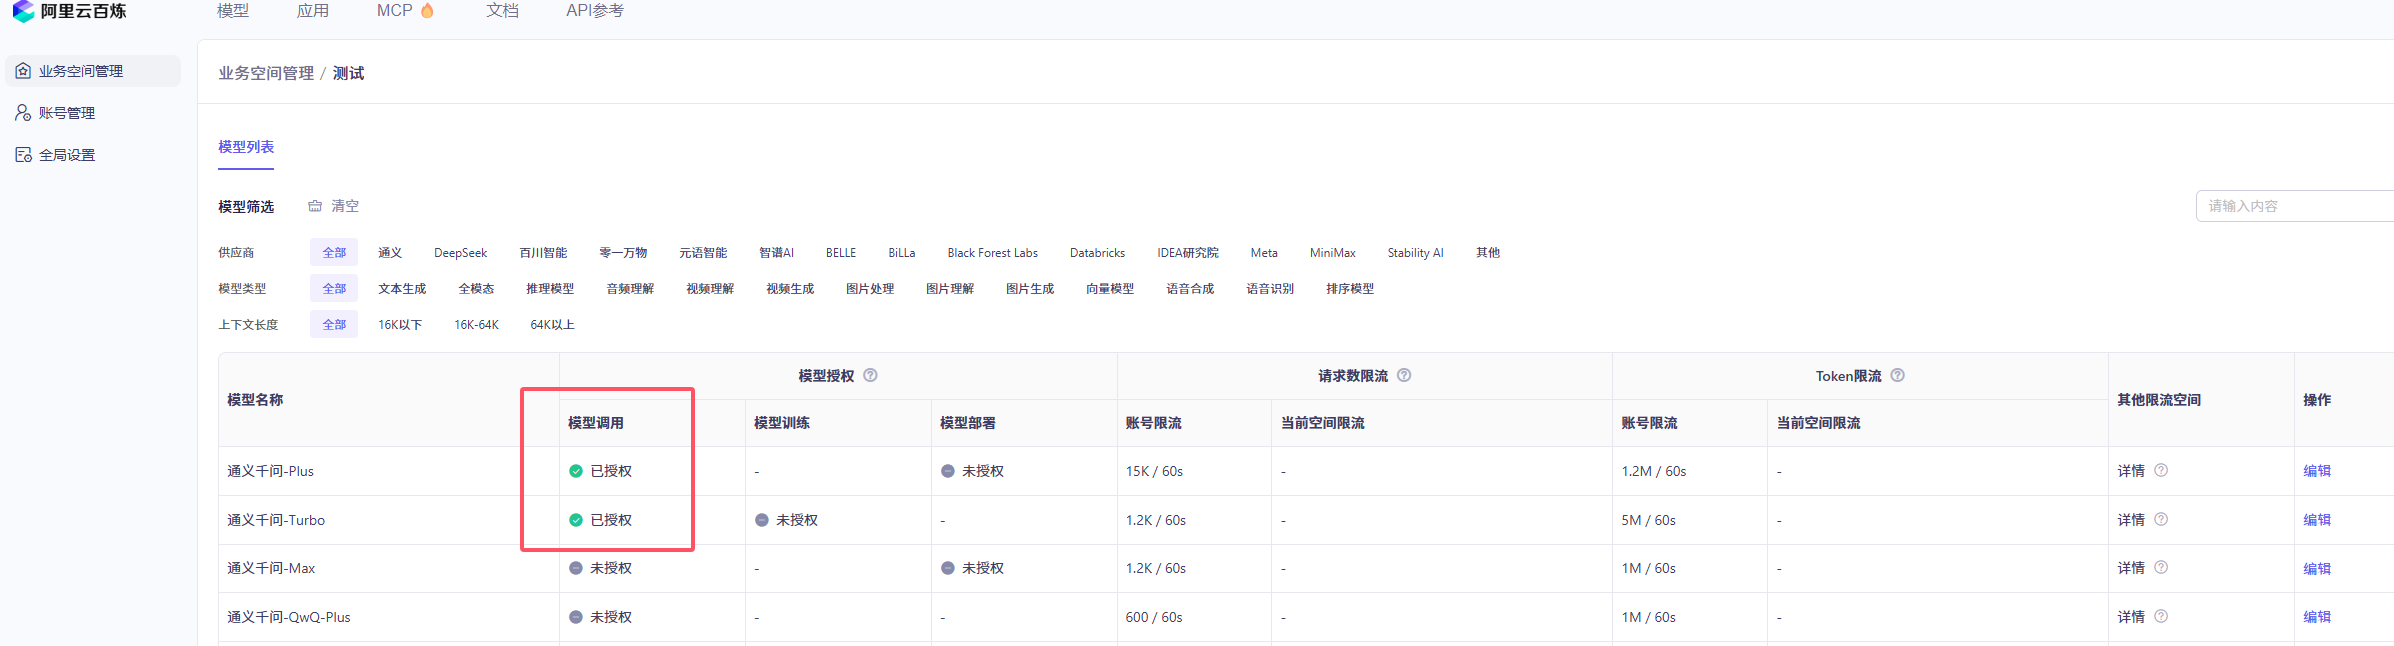The width and height of the screenshot is (2394, 646).
Task: Filter 供应商 by 智谱AI
Action: [x=776, y=253]
